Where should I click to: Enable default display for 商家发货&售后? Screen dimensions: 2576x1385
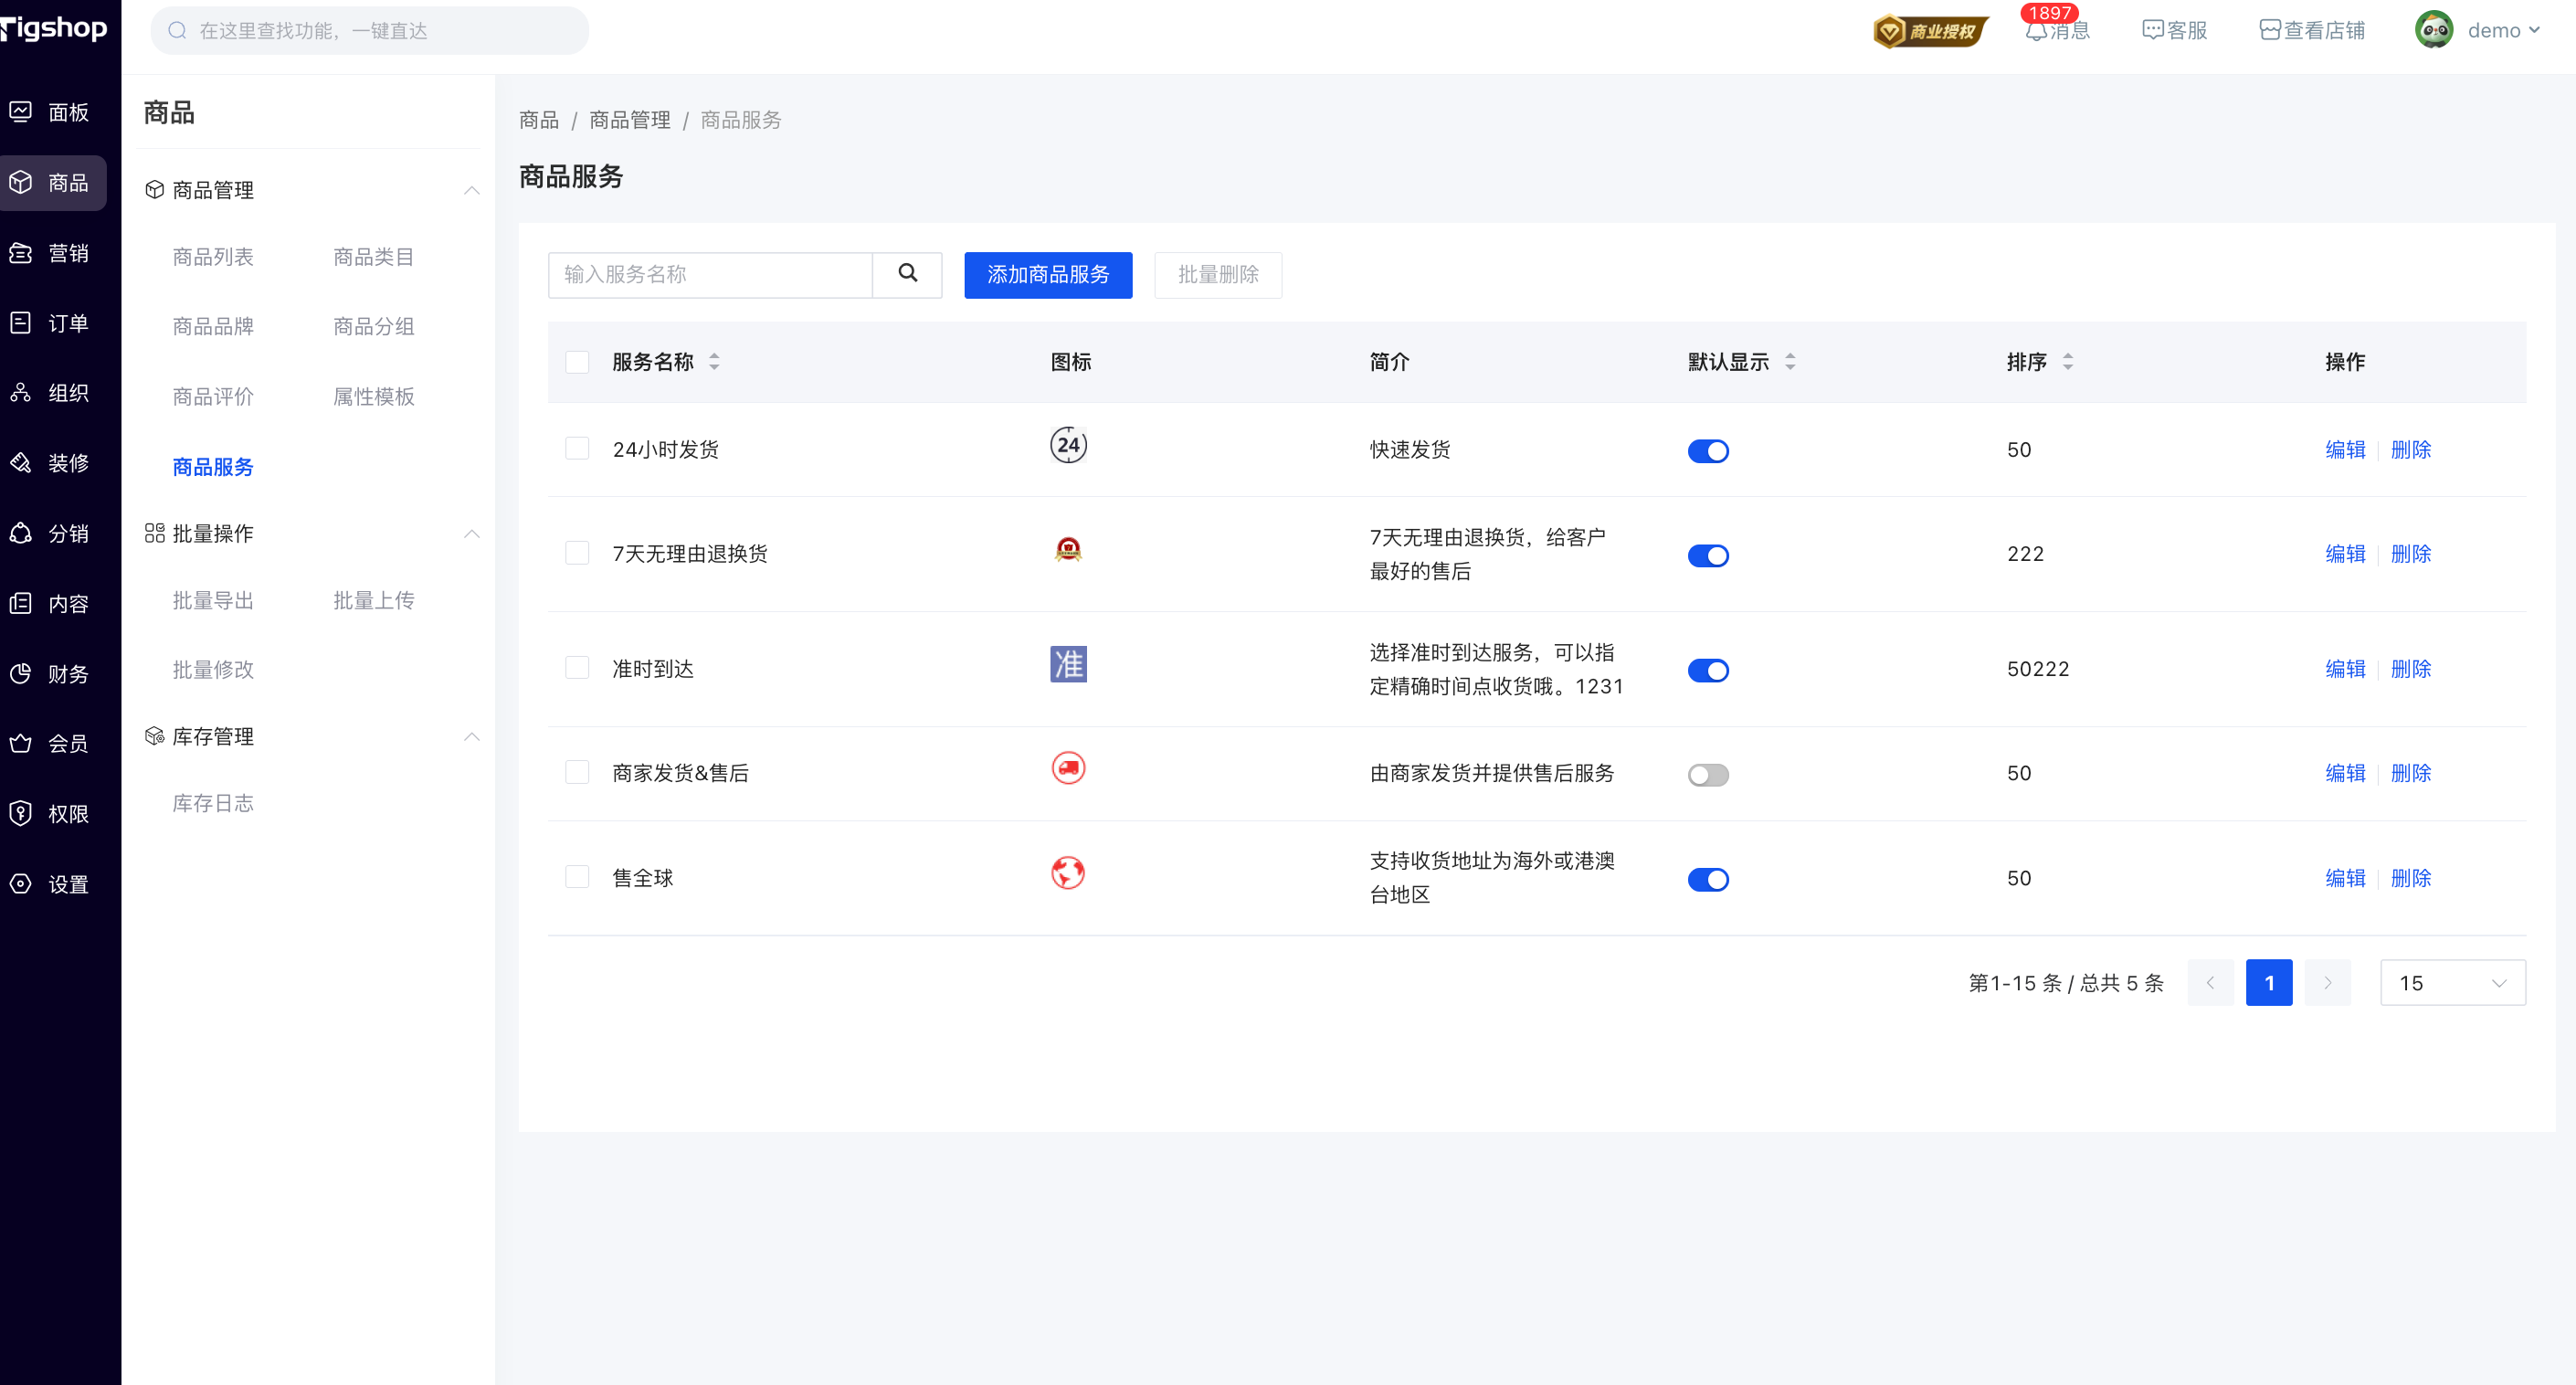pyautogui.click(x=1707, y=775)
